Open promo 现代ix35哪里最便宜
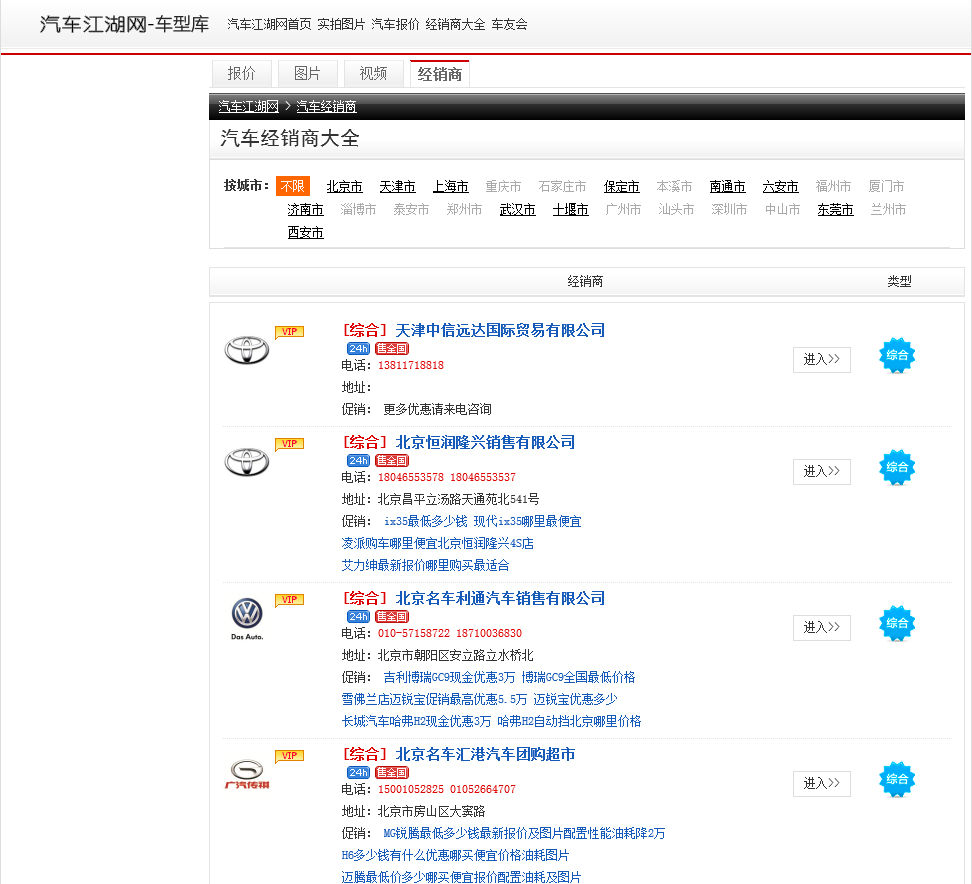The height and width of the screenshot is (884, 972). tap(528, 521)
